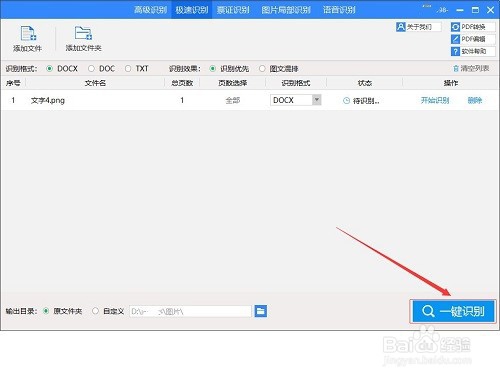
Task: Switch to the 图片局部识别 tab
Action: [286, 10]
